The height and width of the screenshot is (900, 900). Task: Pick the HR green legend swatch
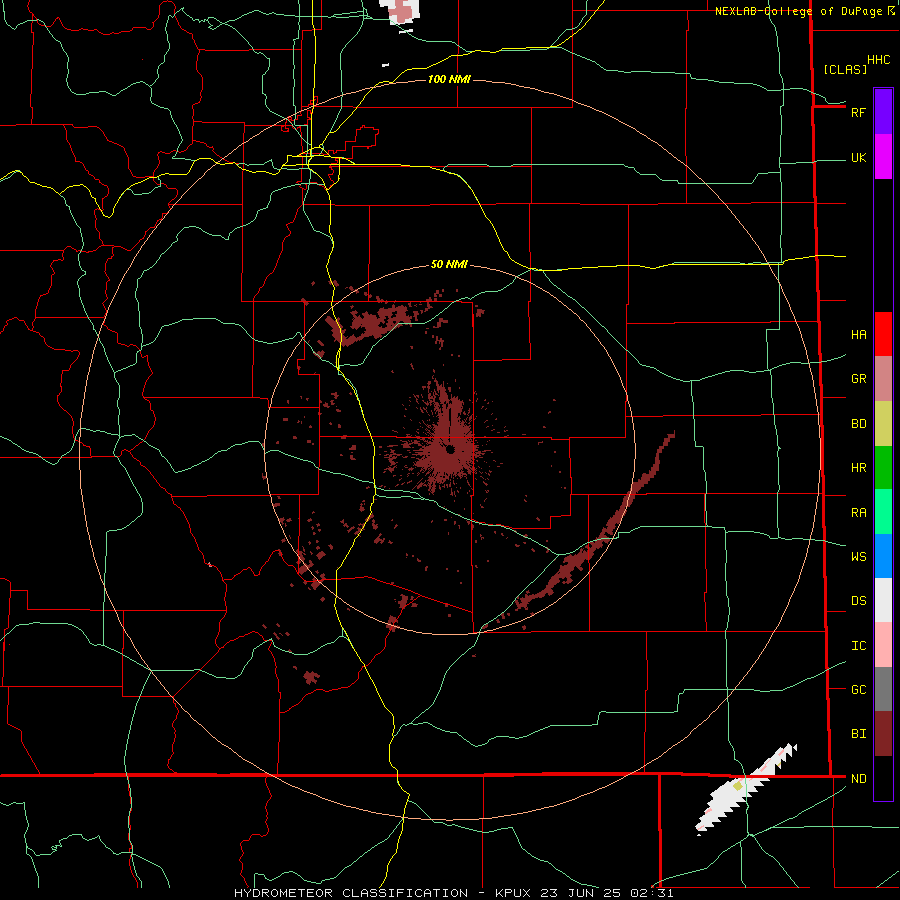883,468
